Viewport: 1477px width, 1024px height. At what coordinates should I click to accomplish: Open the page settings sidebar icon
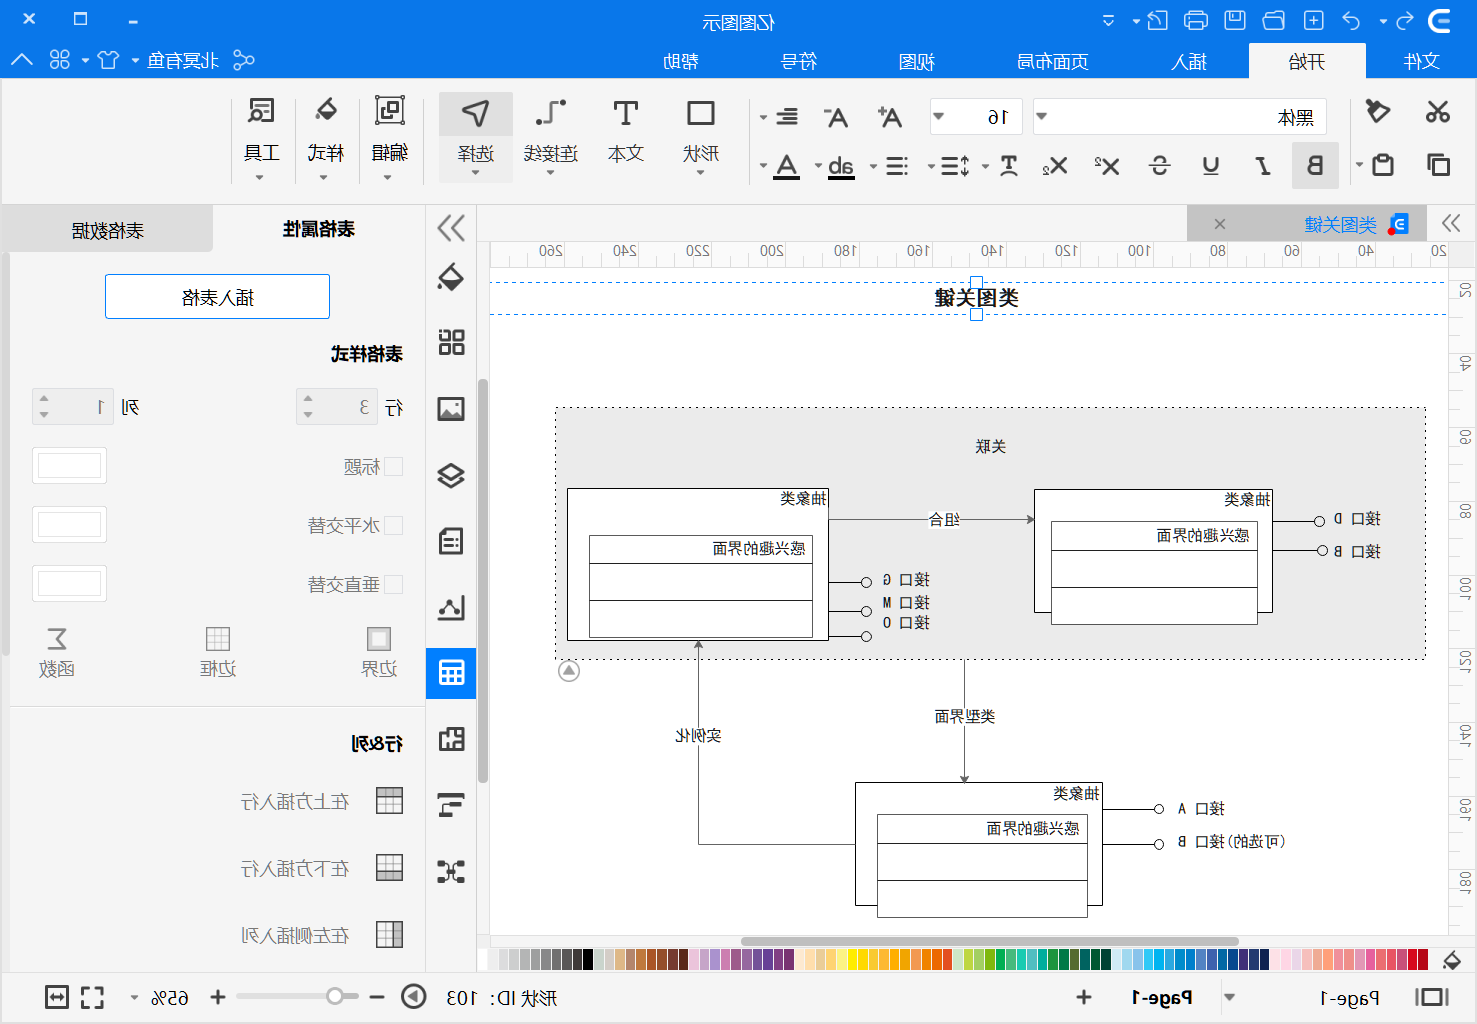coord(451,541)
